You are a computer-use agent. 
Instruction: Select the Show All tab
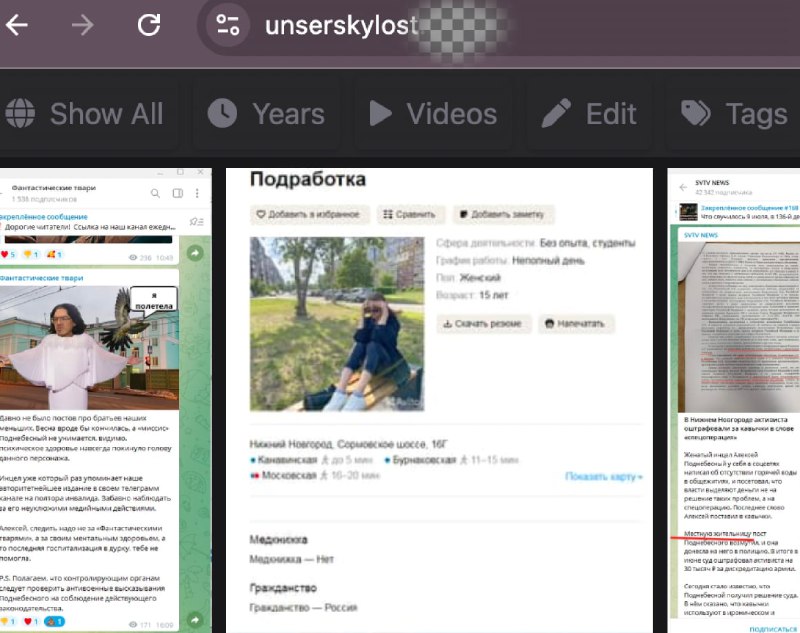(x=85, y=113)
